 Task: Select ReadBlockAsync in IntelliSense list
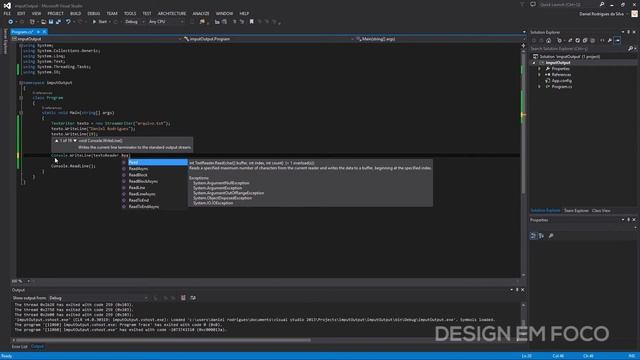tap(155, 181)
